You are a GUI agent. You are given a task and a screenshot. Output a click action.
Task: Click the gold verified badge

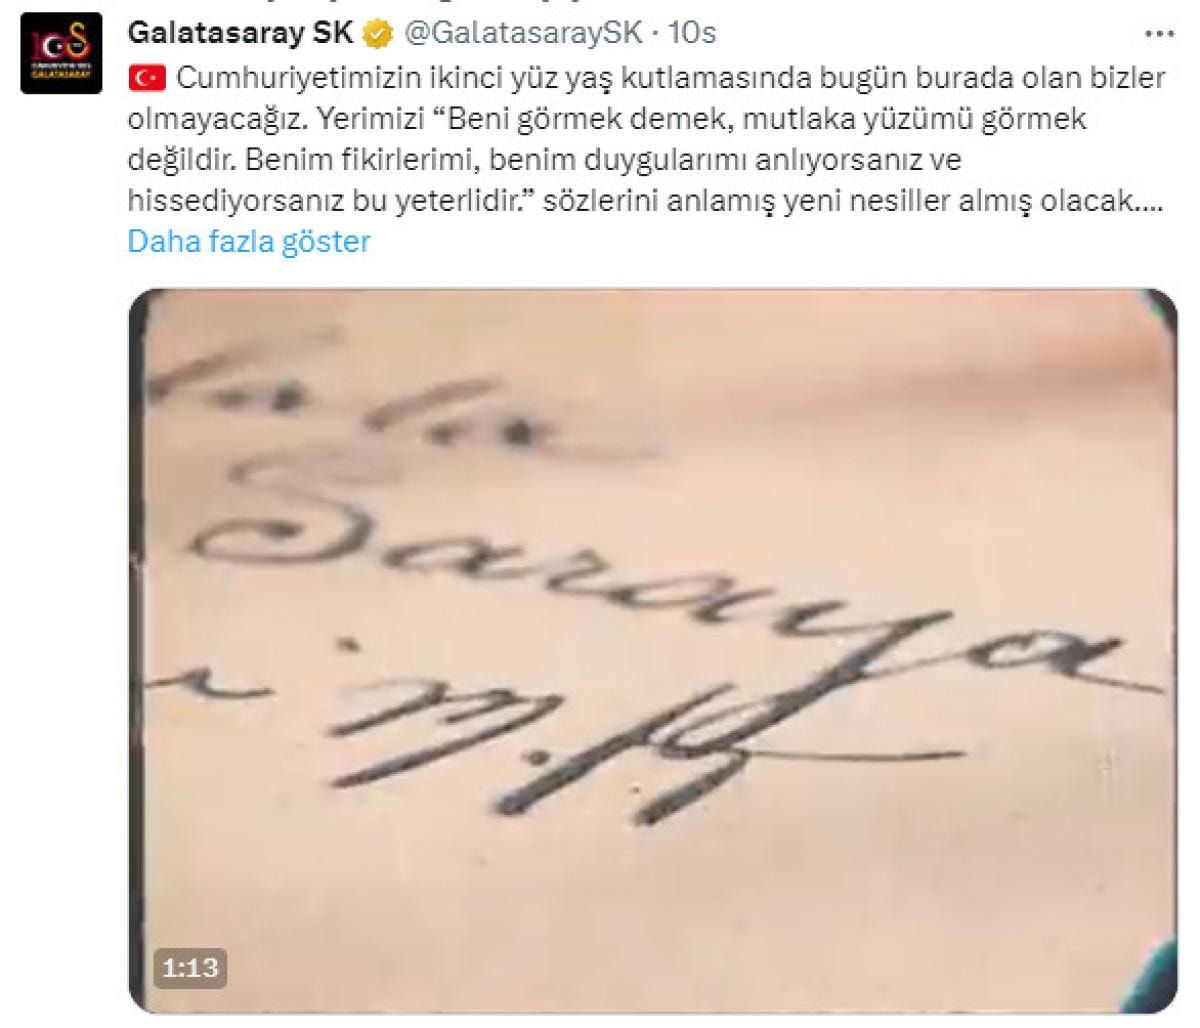click(x=377, y=35)
